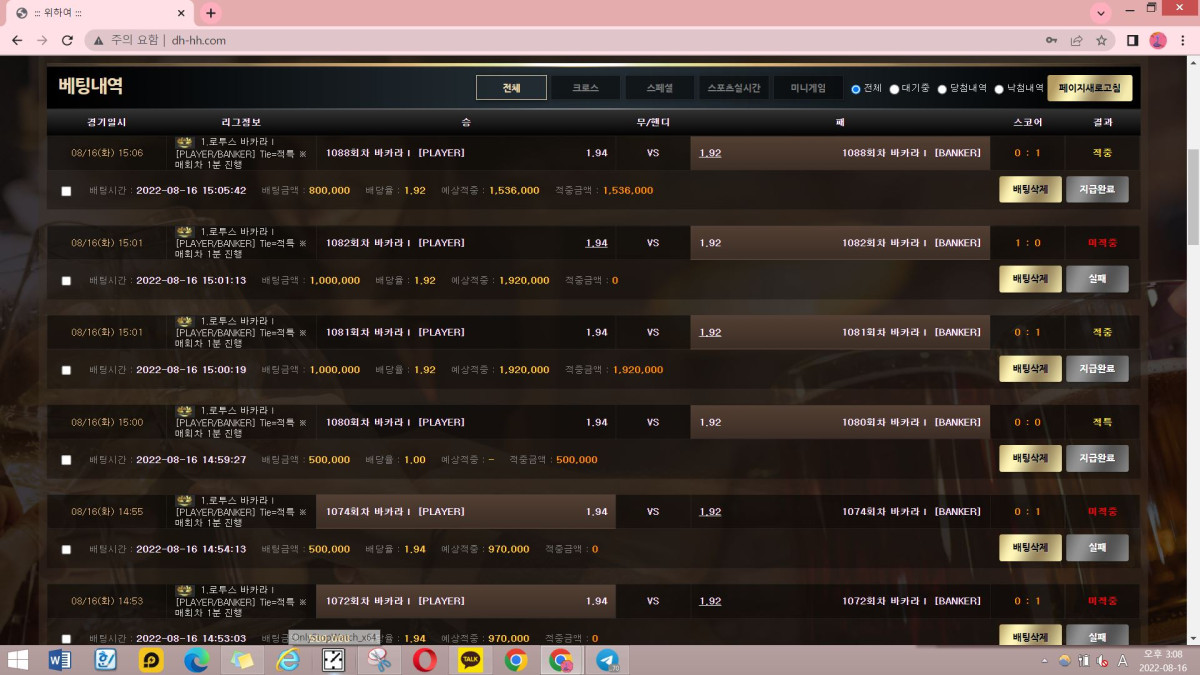
Task: Open KakaoTalk from the taskbar
Action: 470,660
